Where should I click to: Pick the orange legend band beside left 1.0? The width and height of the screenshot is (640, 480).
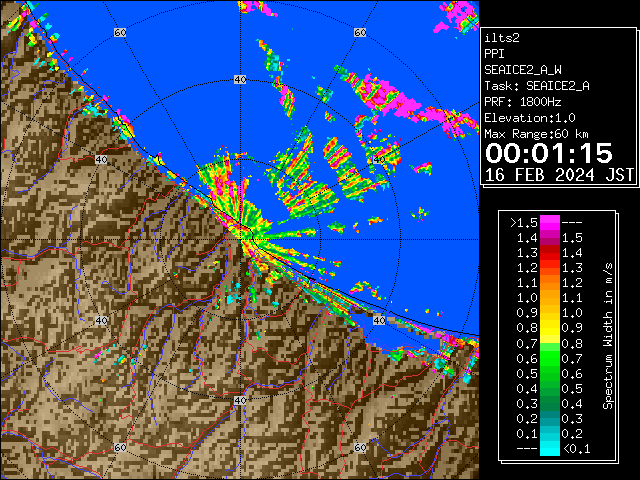click(x=549, y=298)
